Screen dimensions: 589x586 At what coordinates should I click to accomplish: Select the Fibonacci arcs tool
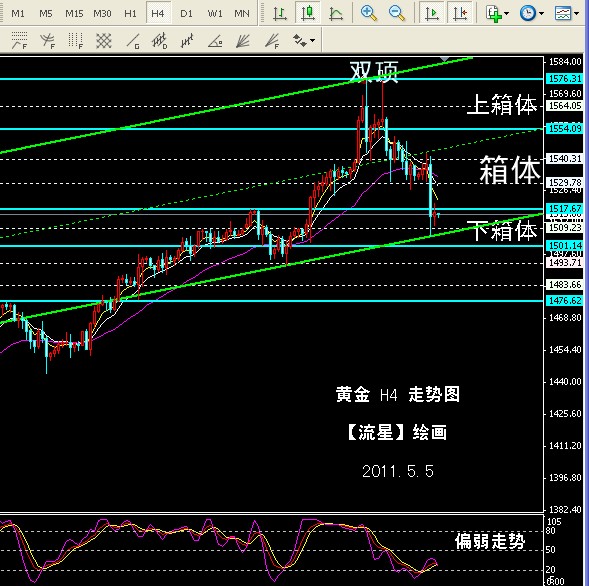47,41
